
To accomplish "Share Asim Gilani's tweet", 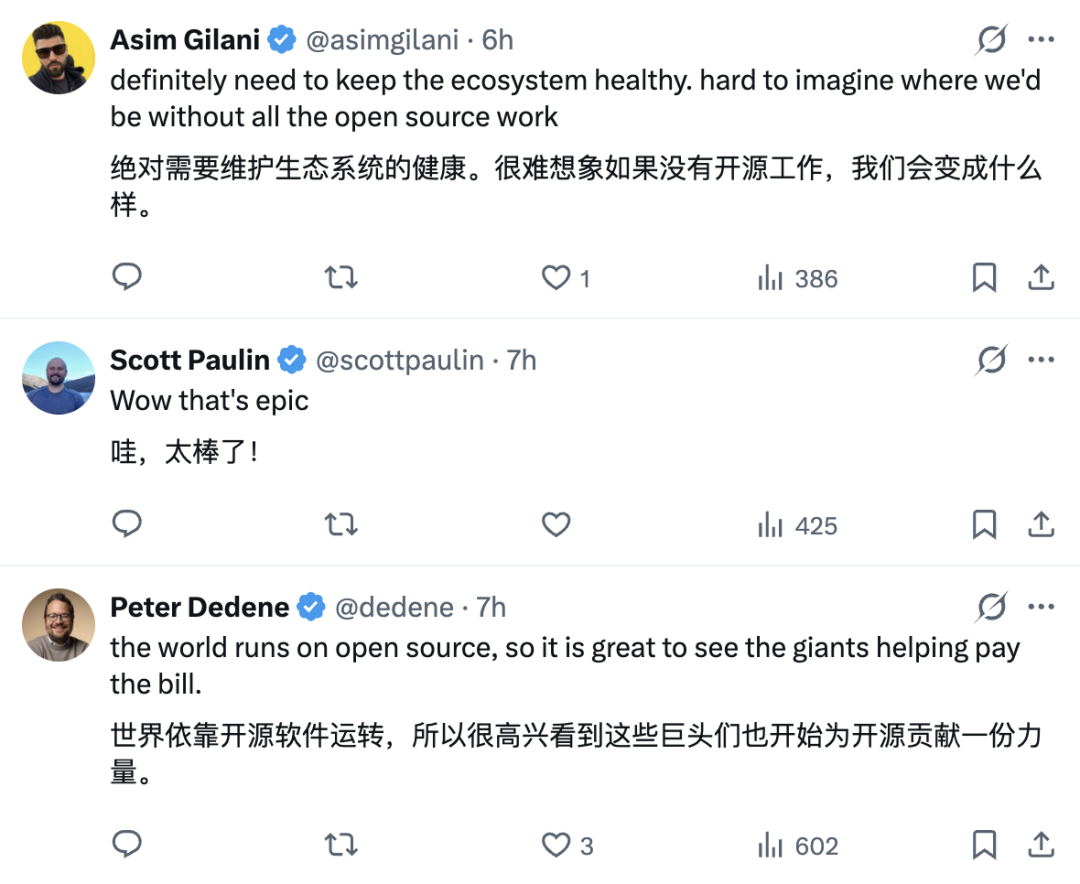I will (1041, 277).
